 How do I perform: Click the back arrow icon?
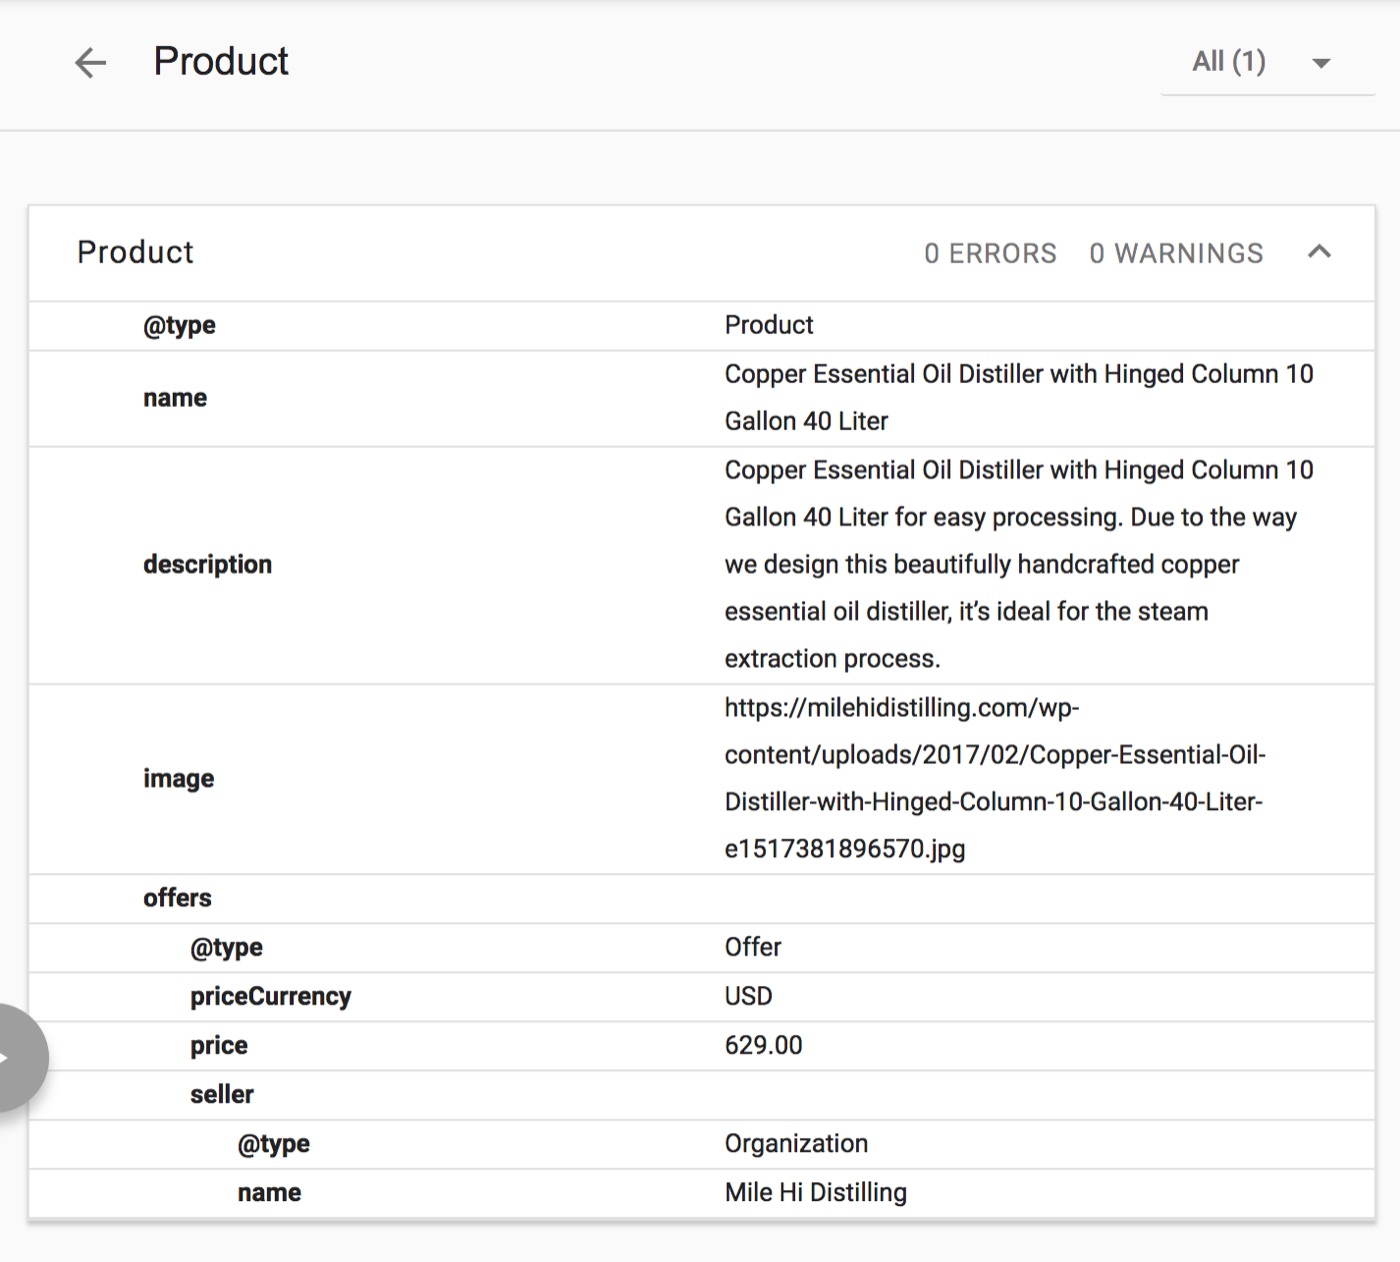[x=90, y=63]
